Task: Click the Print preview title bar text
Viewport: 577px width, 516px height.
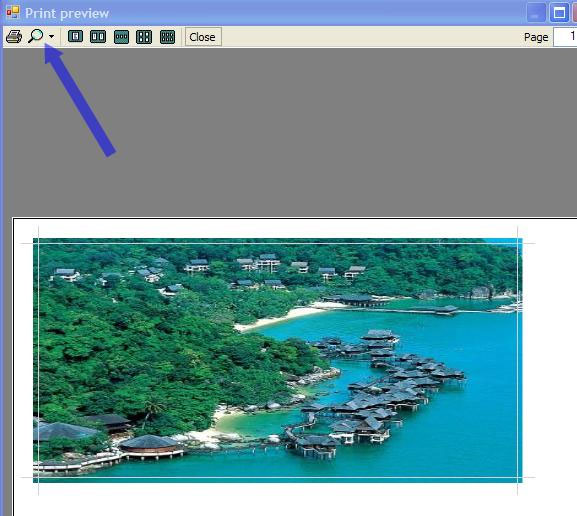Action: coord(67,14)
